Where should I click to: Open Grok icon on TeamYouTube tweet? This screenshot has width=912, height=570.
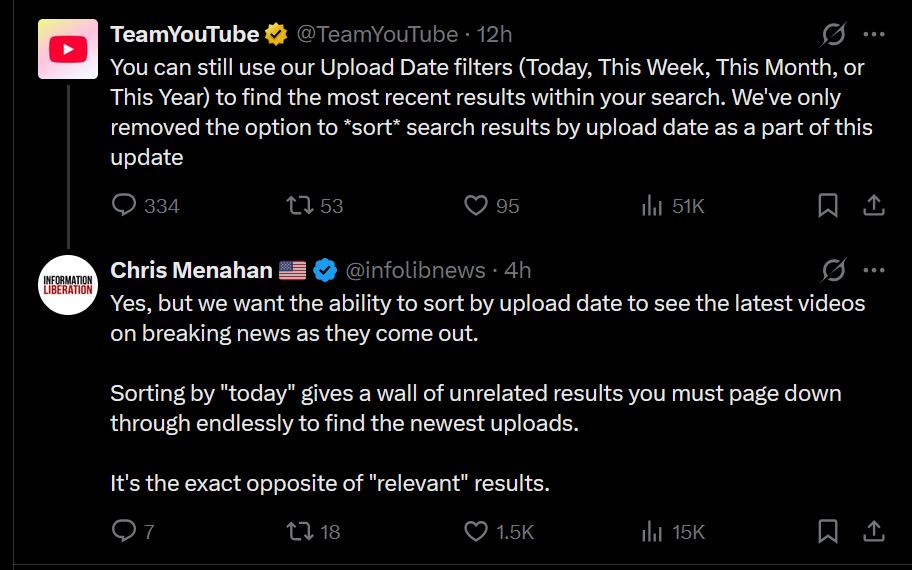pyautogui.click(x=833, y=34)
